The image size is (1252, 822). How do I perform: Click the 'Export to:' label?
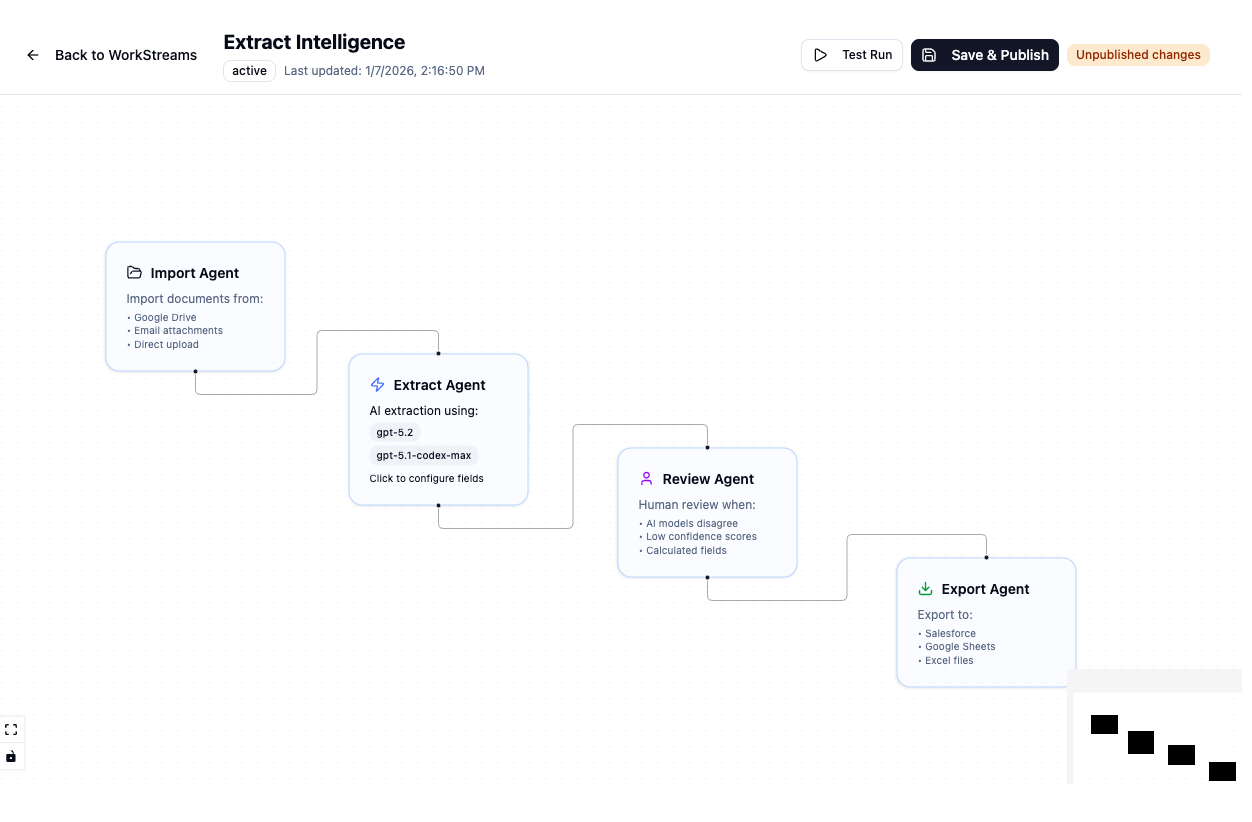[945, 614]
